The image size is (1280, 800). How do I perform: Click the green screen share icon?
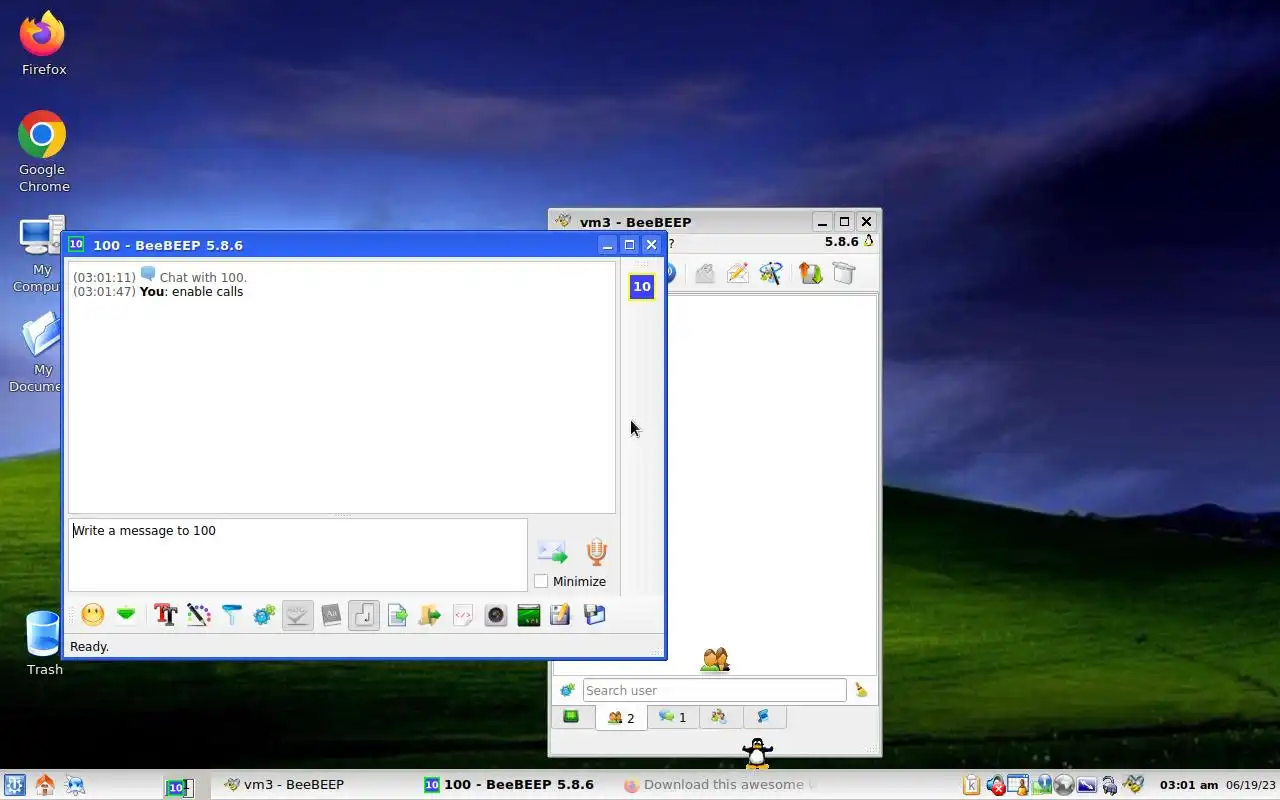coord(529,615)
